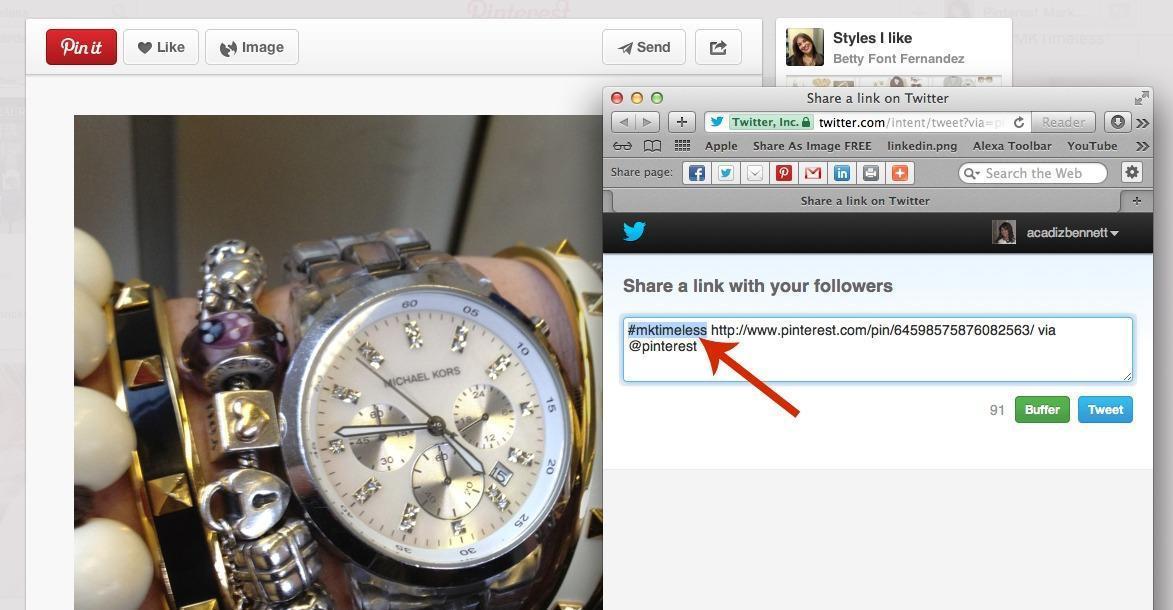Click the Twitter bird logo in header
This screenshot has width=1173, height=610.
634,231
